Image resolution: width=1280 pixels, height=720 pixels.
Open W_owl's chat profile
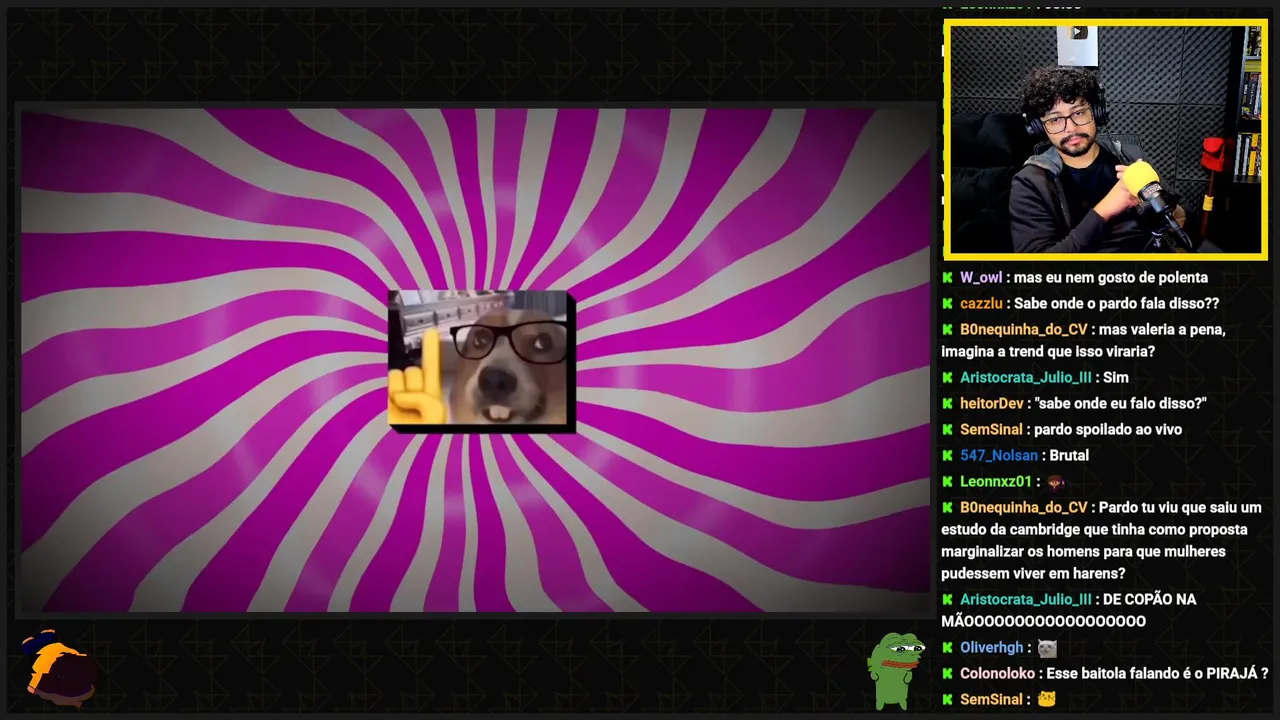[x=980, y=278]
